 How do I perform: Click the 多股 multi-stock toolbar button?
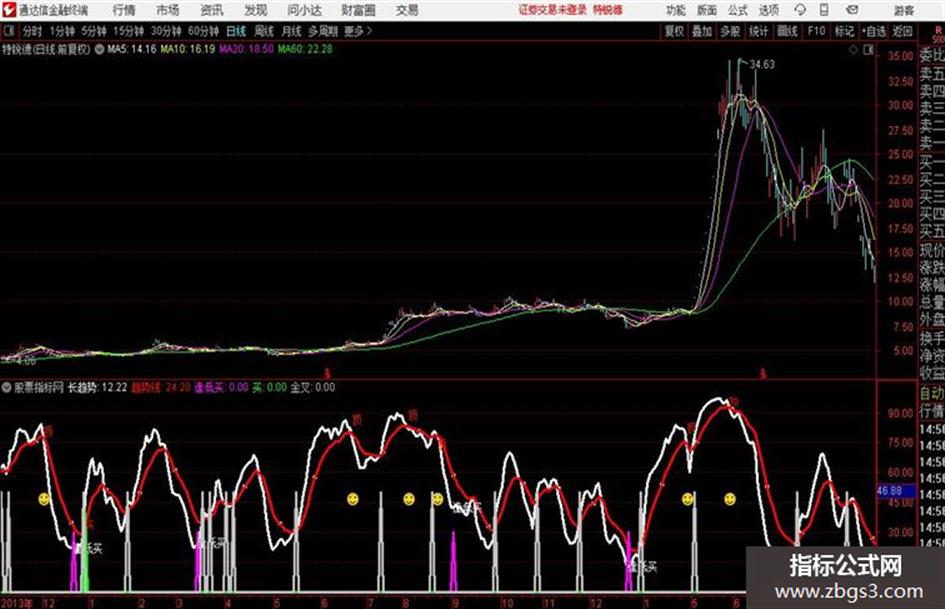pyautogui.click(x=730, y=31)
